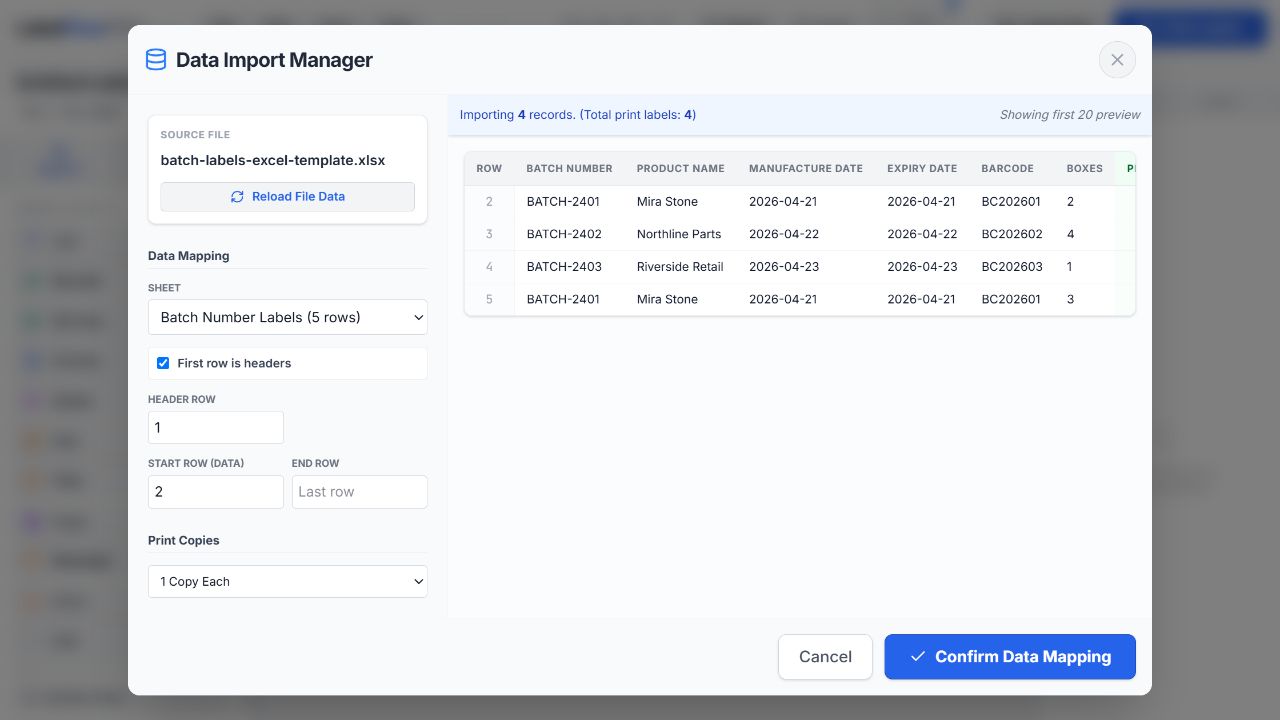Click expiry date 2026-04-23
Viewport: 1280px width, 720px height.
(921, 267)
